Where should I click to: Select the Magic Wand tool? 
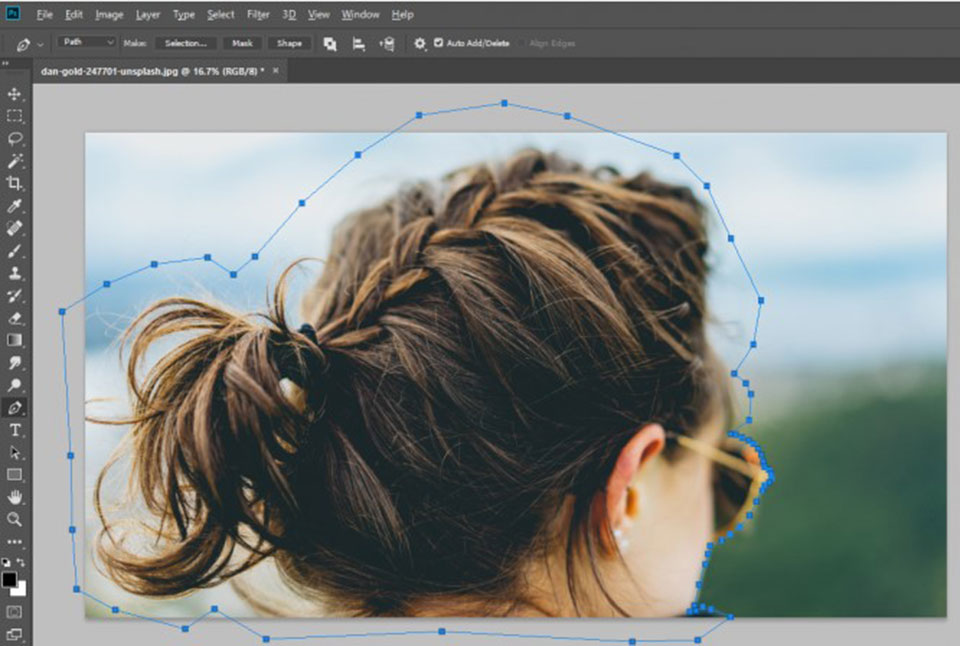click(14, 160)
